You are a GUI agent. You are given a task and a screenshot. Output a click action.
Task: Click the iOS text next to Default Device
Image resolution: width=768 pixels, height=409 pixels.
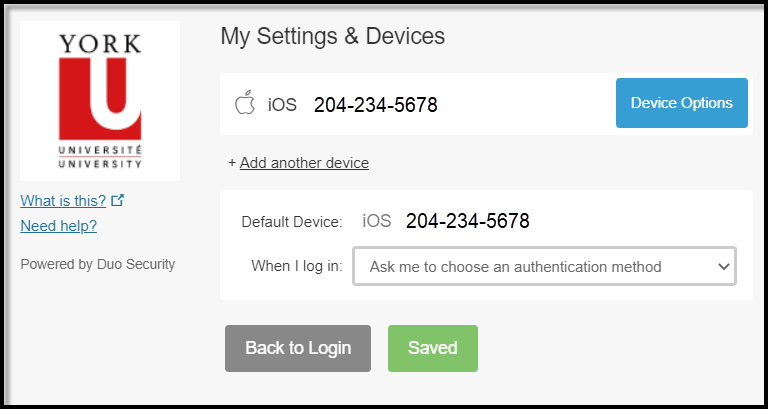coord(377,221)
